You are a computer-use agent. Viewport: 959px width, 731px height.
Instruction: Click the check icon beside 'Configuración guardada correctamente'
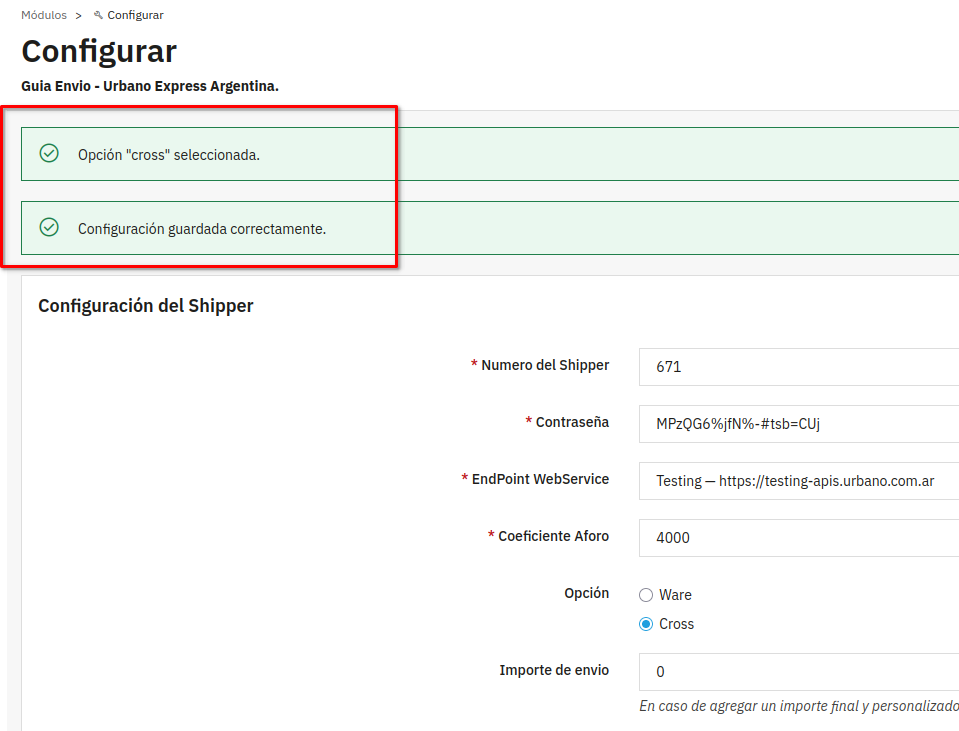tap(48, 228)
